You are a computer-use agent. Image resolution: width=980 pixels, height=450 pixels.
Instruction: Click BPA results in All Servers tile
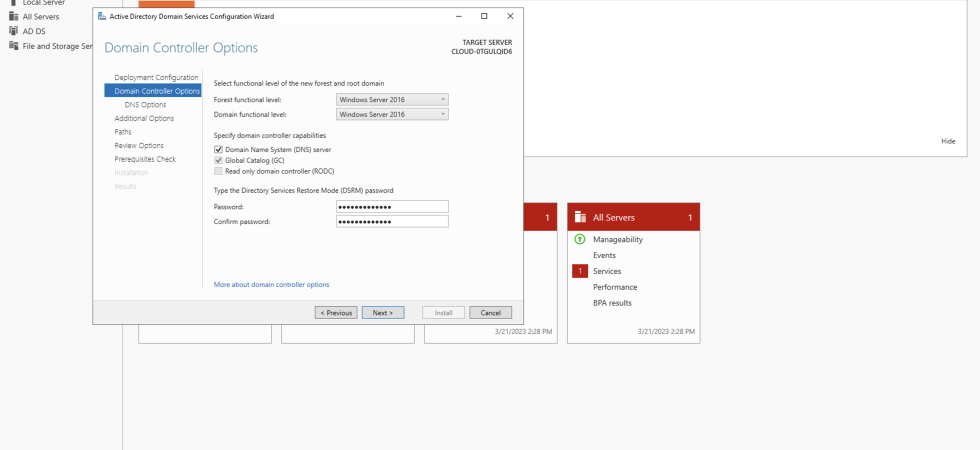pyautogui.click(x=612, y=303)
